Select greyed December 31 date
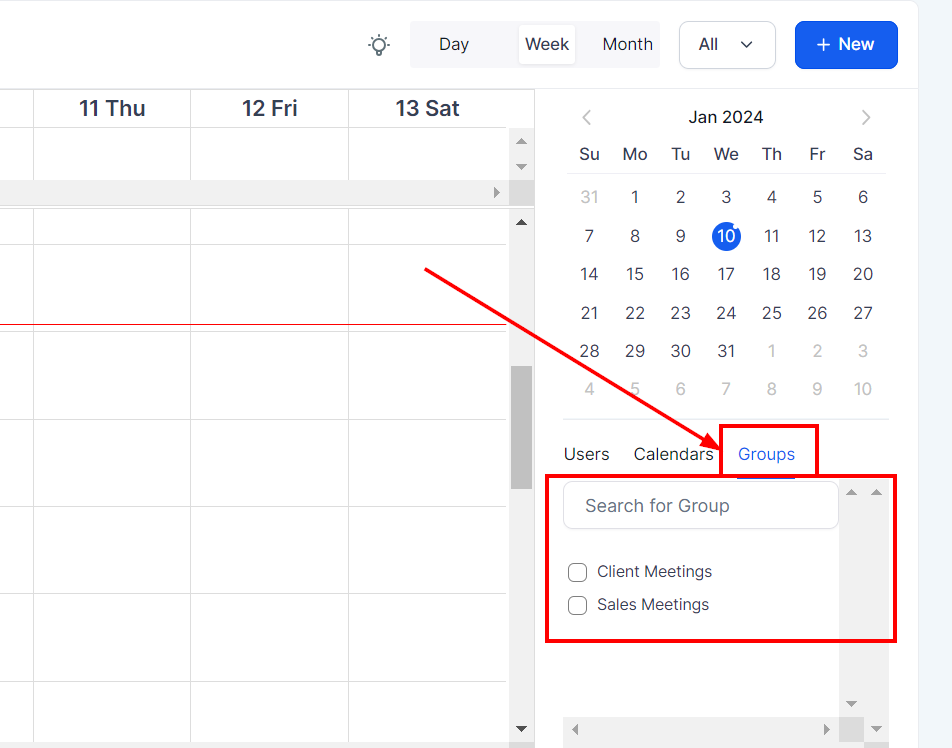Screen dimensions: 952x748 click(x=589, y=197)
